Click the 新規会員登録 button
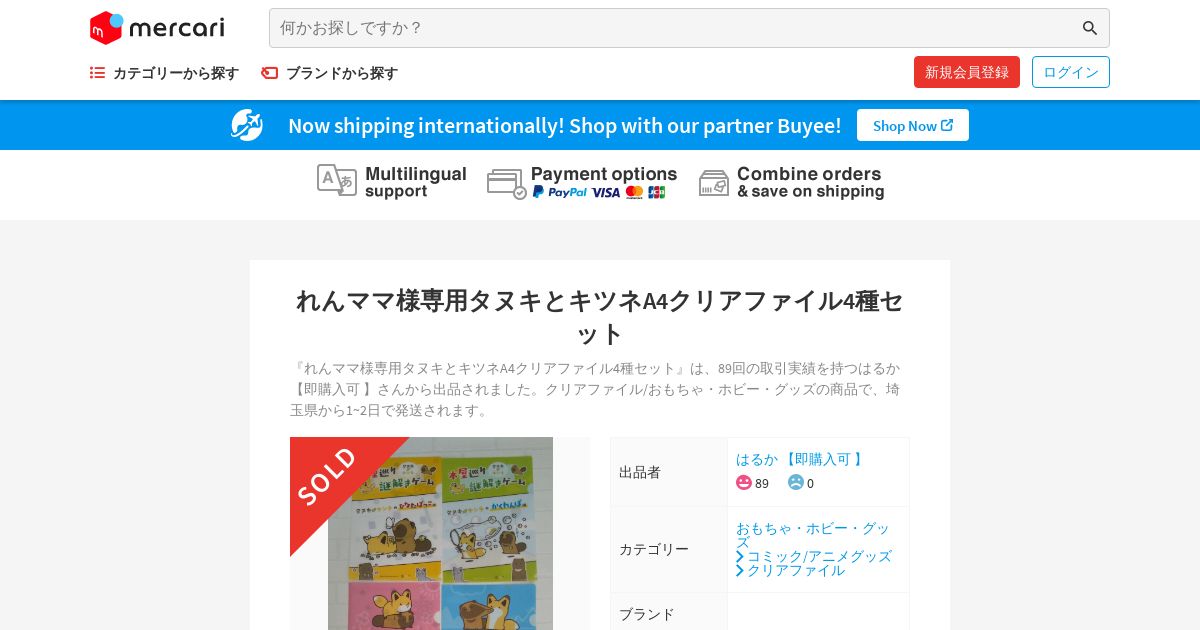The width and height of the screenshot is (1200, 630). 967,72
